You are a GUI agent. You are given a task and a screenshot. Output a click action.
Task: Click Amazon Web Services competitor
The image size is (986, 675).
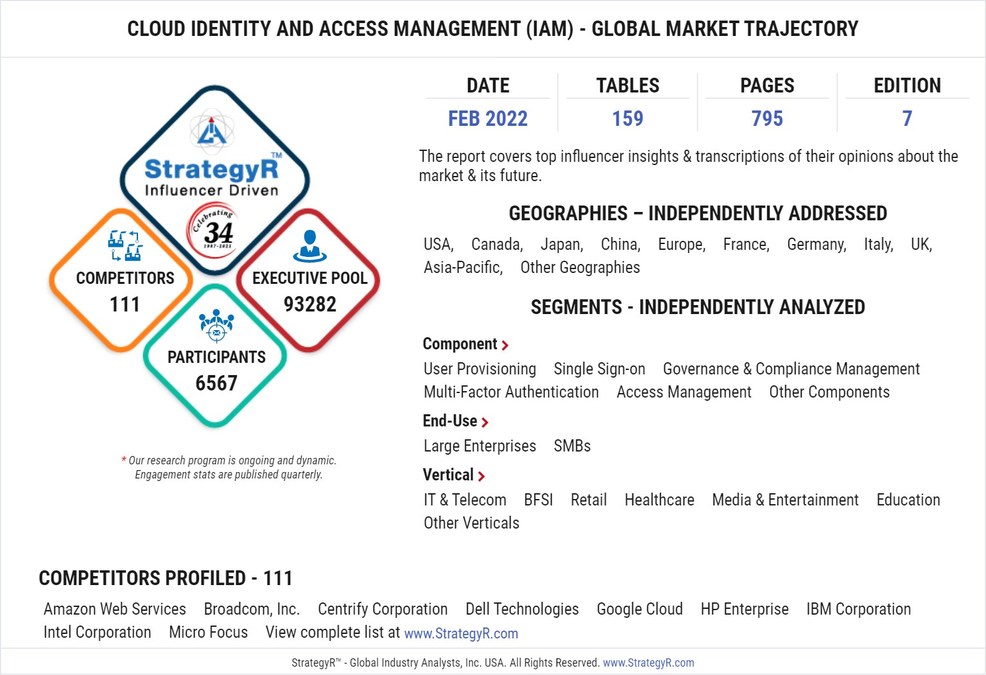coord(114,610)
